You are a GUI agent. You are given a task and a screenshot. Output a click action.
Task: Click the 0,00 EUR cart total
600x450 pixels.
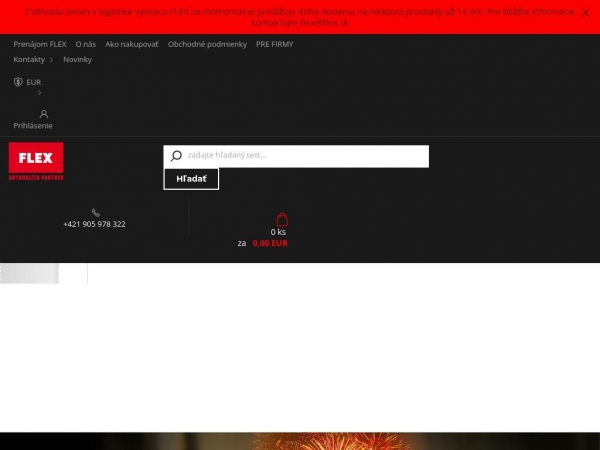tap(270, 243)
